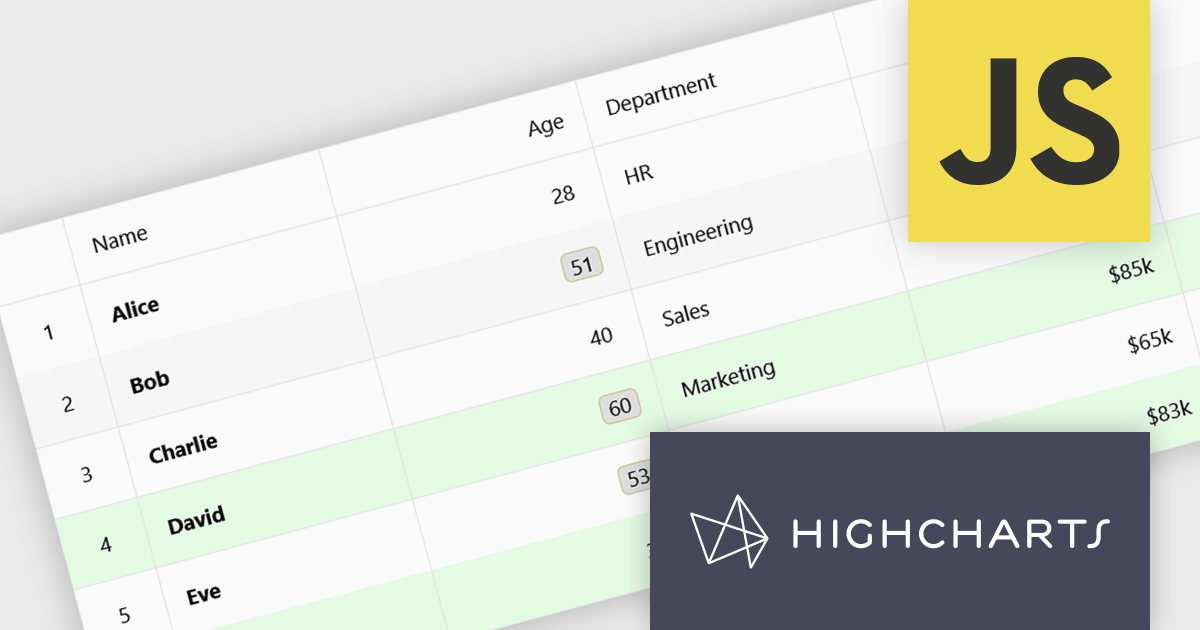Click the HR department cell
1200x630 pixels.
click(638, 175)
